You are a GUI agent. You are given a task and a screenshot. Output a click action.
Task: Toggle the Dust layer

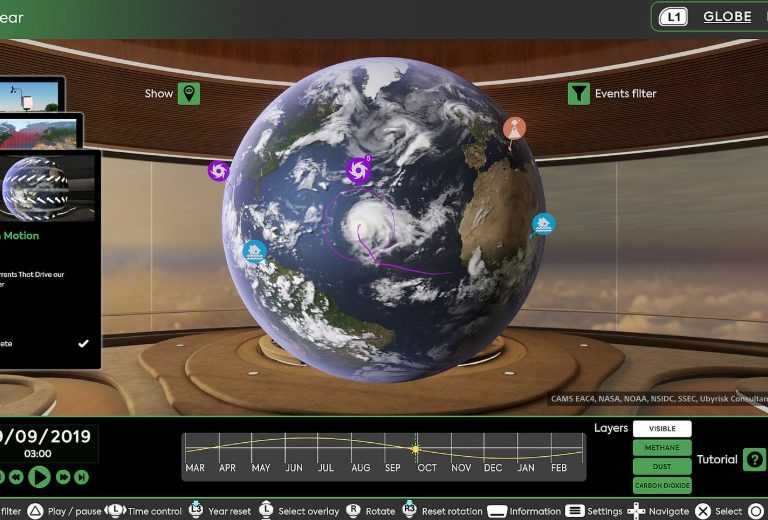(661, 467)
